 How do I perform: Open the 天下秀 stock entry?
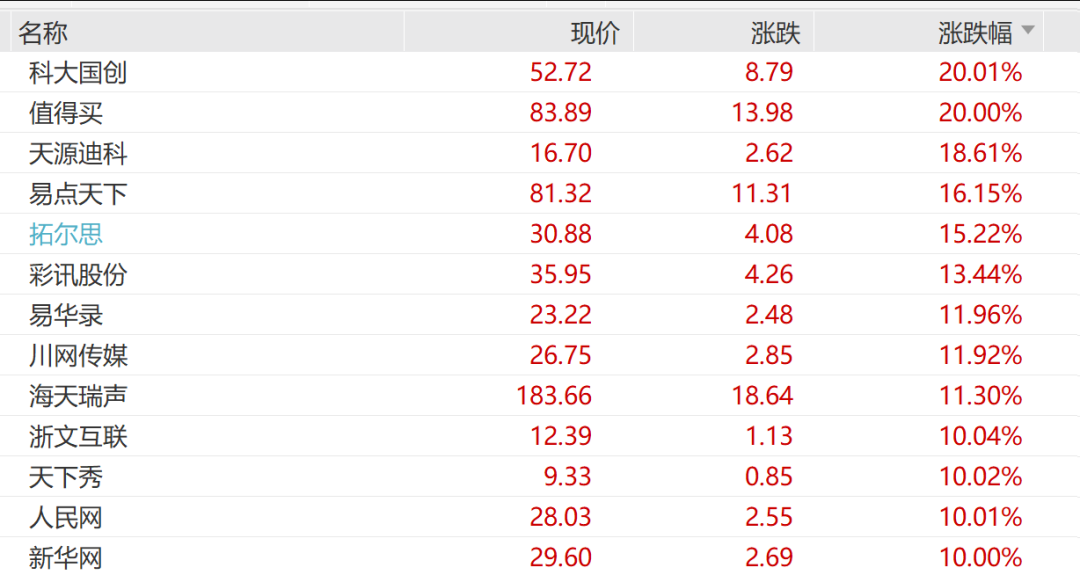pyautogui.click(x=66, y=478)
